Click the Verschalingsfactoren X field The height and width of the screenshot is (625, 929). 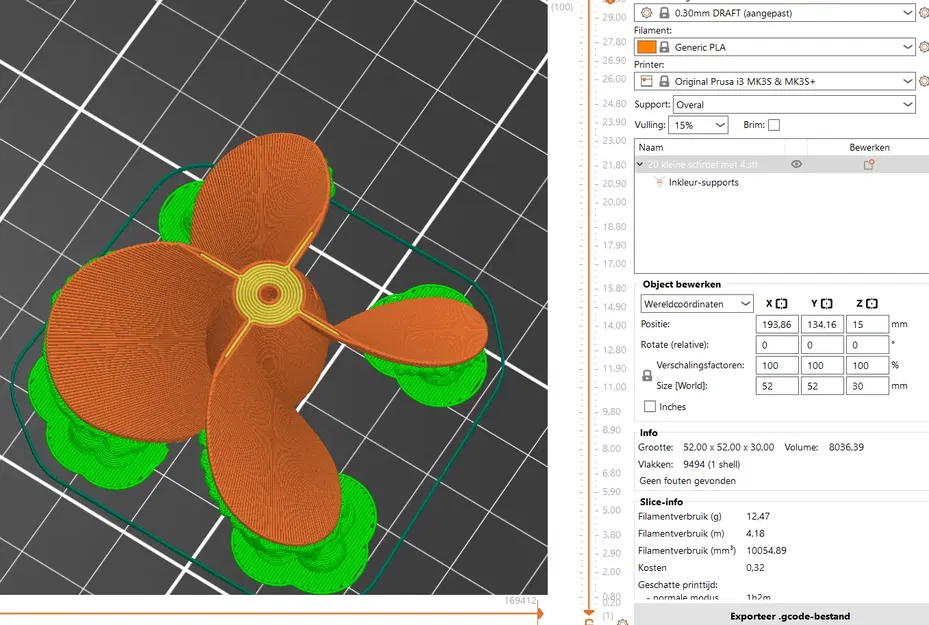click(x=777, y=365)
